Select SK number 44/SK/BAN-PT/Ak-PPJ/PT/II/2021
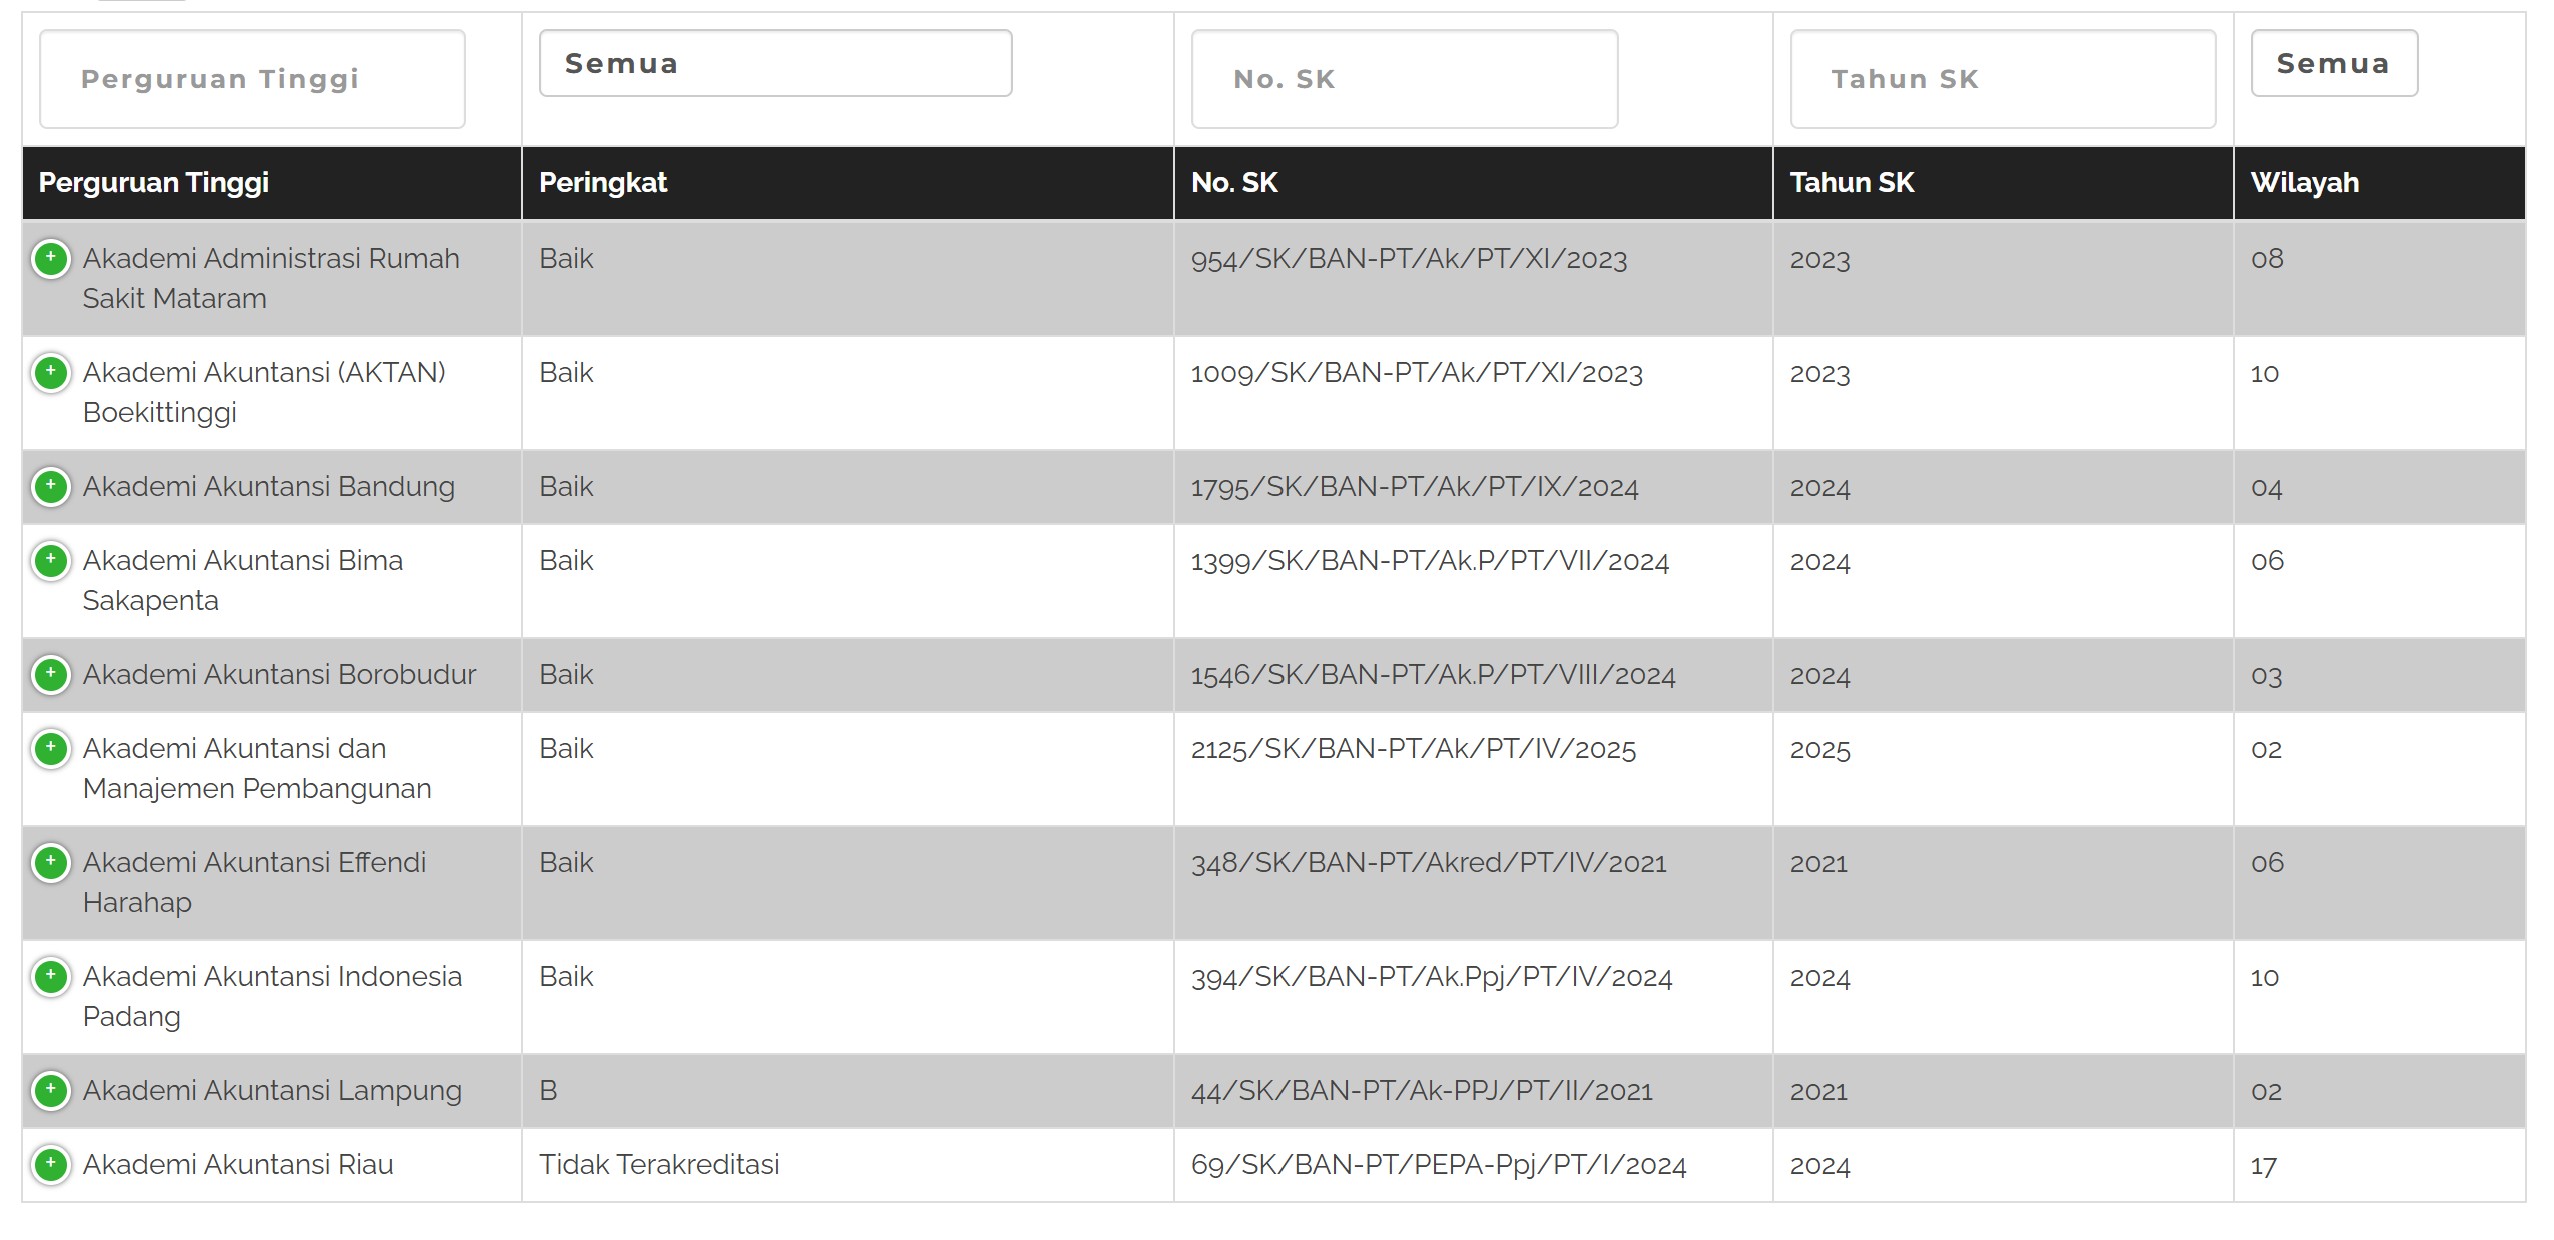The width and height of the screenshot is (2554, 1240). 1422,1091
